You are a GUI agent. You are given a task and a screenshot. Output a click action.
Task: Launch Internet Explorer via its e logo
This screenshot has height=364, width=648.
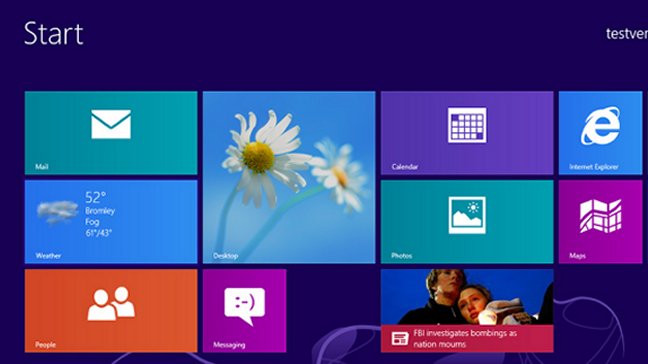pos(600,126)
